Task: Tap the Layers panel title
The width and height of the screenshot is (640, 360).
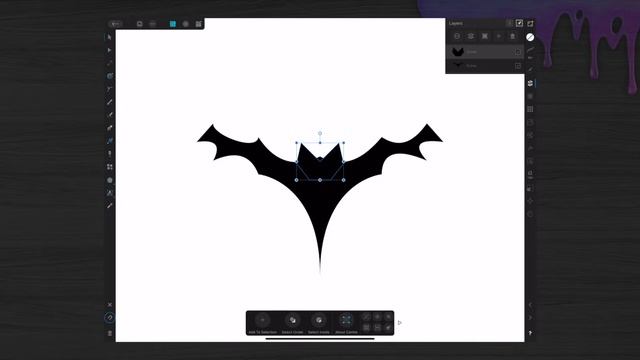Action: tap(456, 23)
